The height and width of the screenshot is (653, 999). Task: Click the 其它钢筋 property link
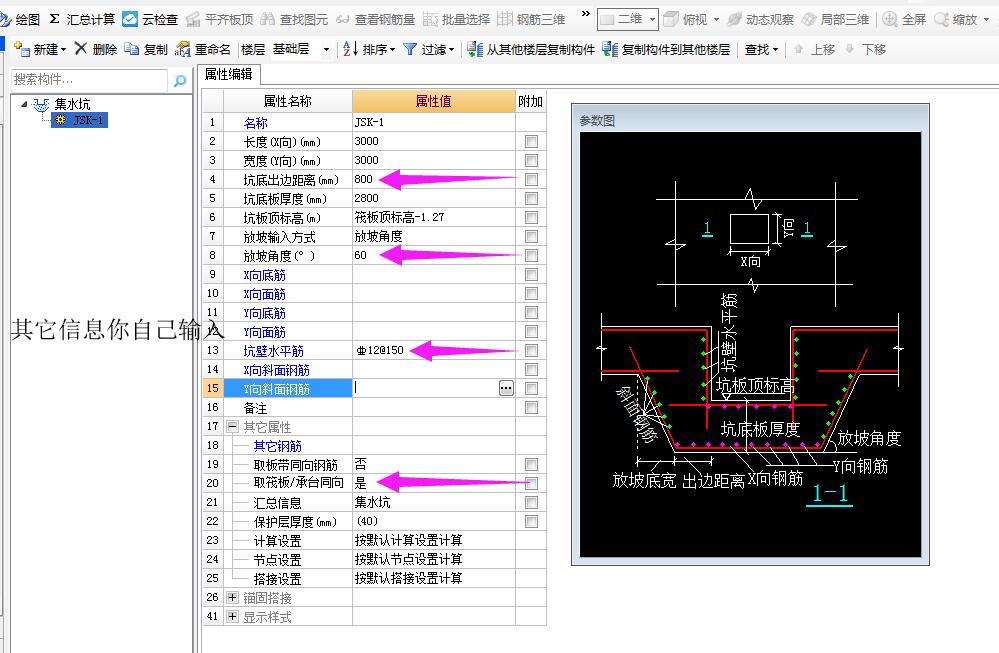pyautogui.click(x=277, y=446)
